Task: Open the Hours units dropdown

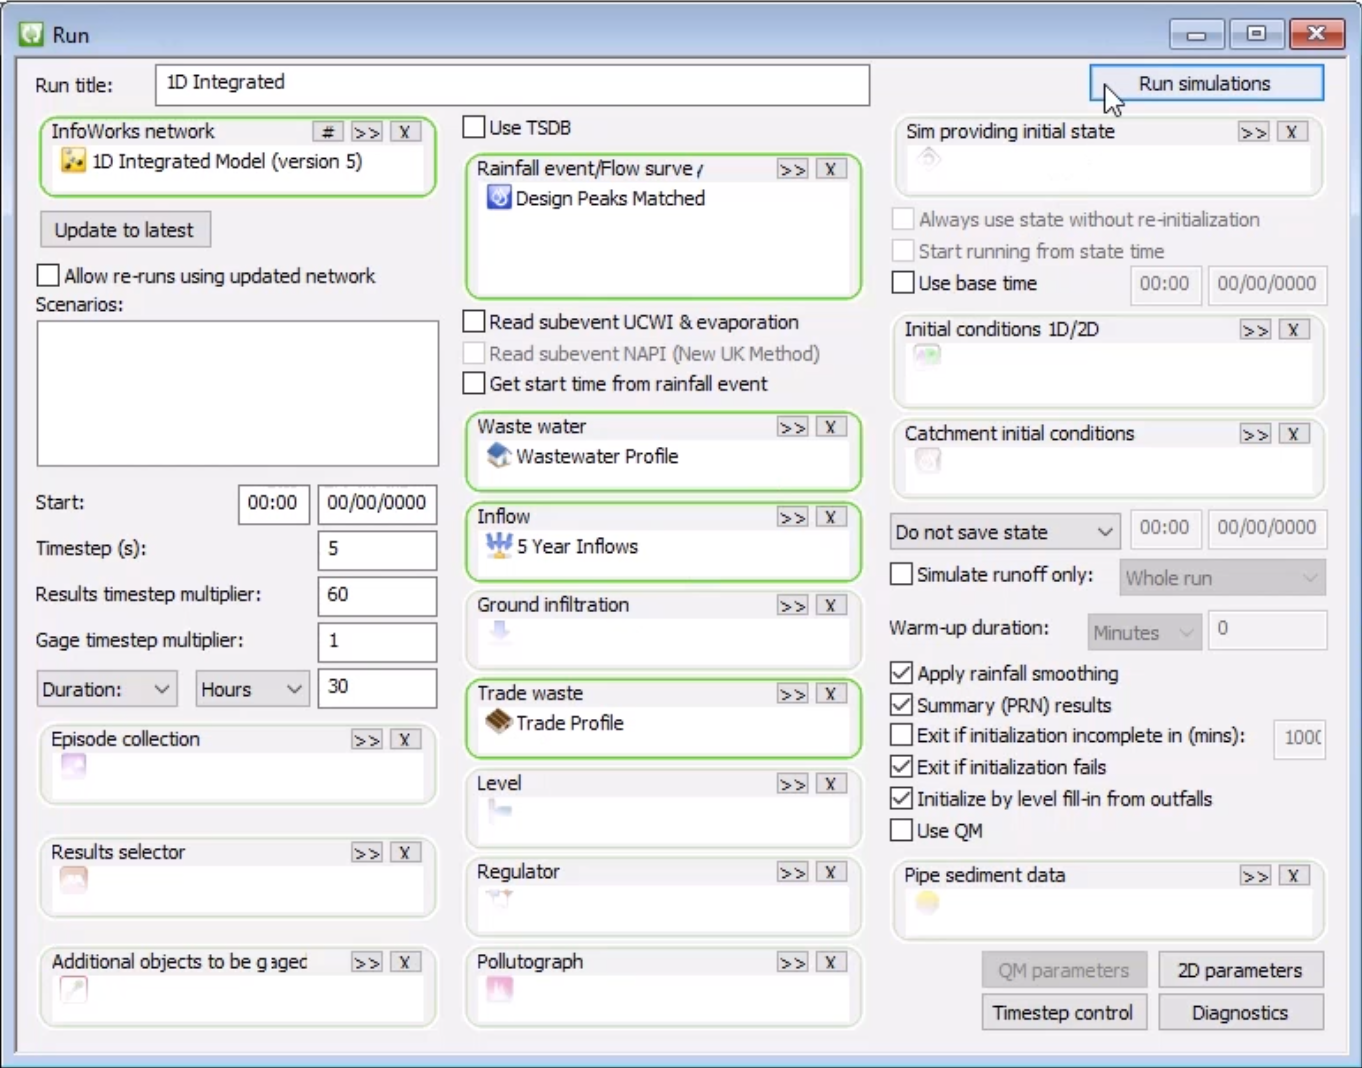Action: tap(252, 689)
